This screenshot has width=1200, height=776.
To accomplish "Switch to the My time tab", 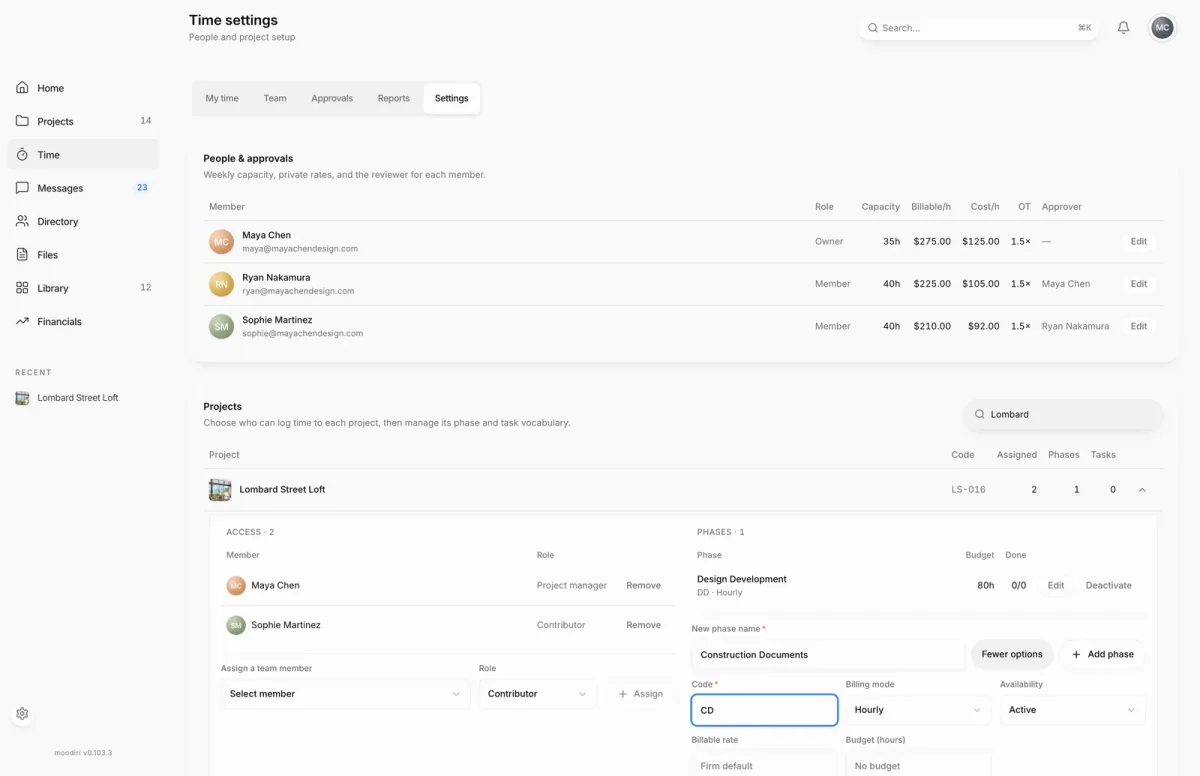I will point(222,99).
